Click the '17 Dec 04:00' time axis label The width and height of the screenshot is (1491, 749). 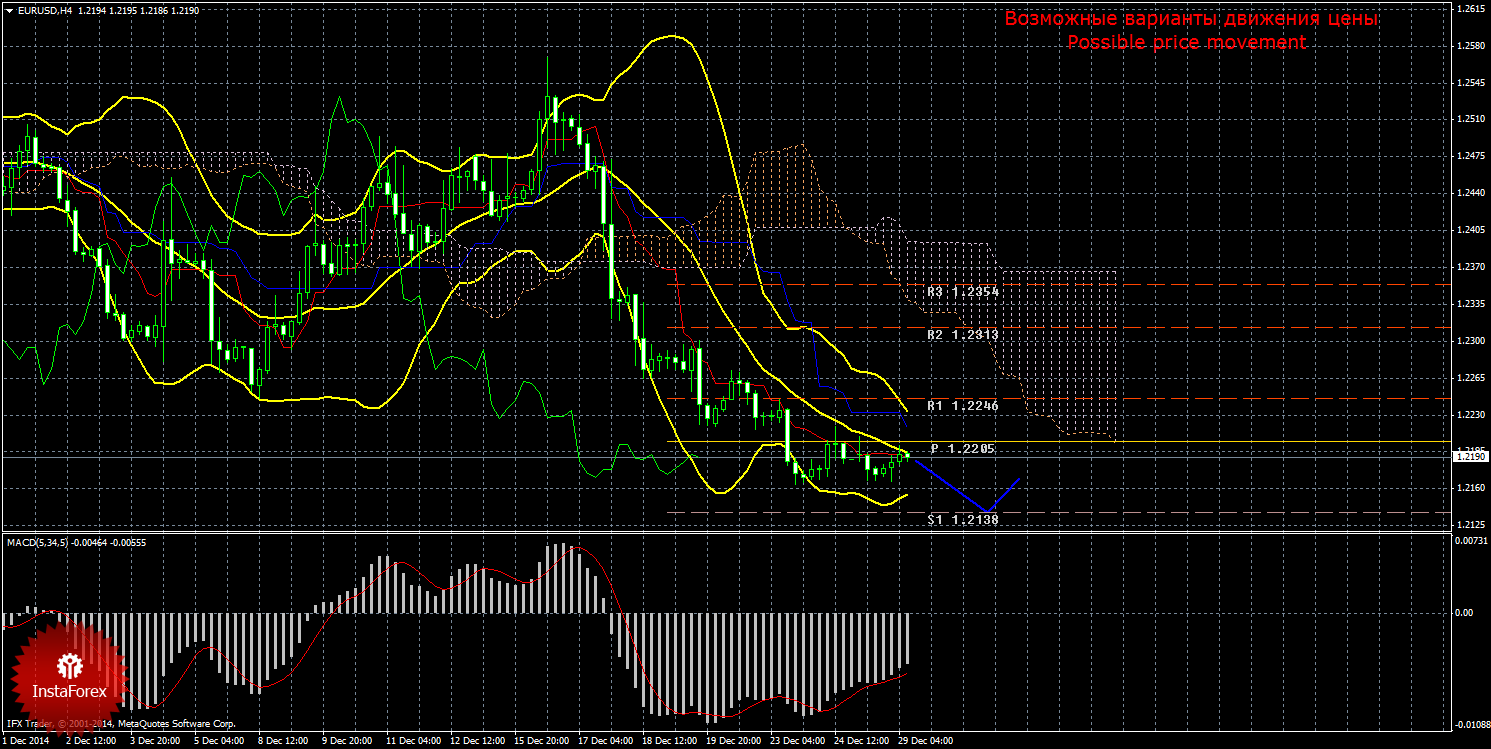pos(607,741)
